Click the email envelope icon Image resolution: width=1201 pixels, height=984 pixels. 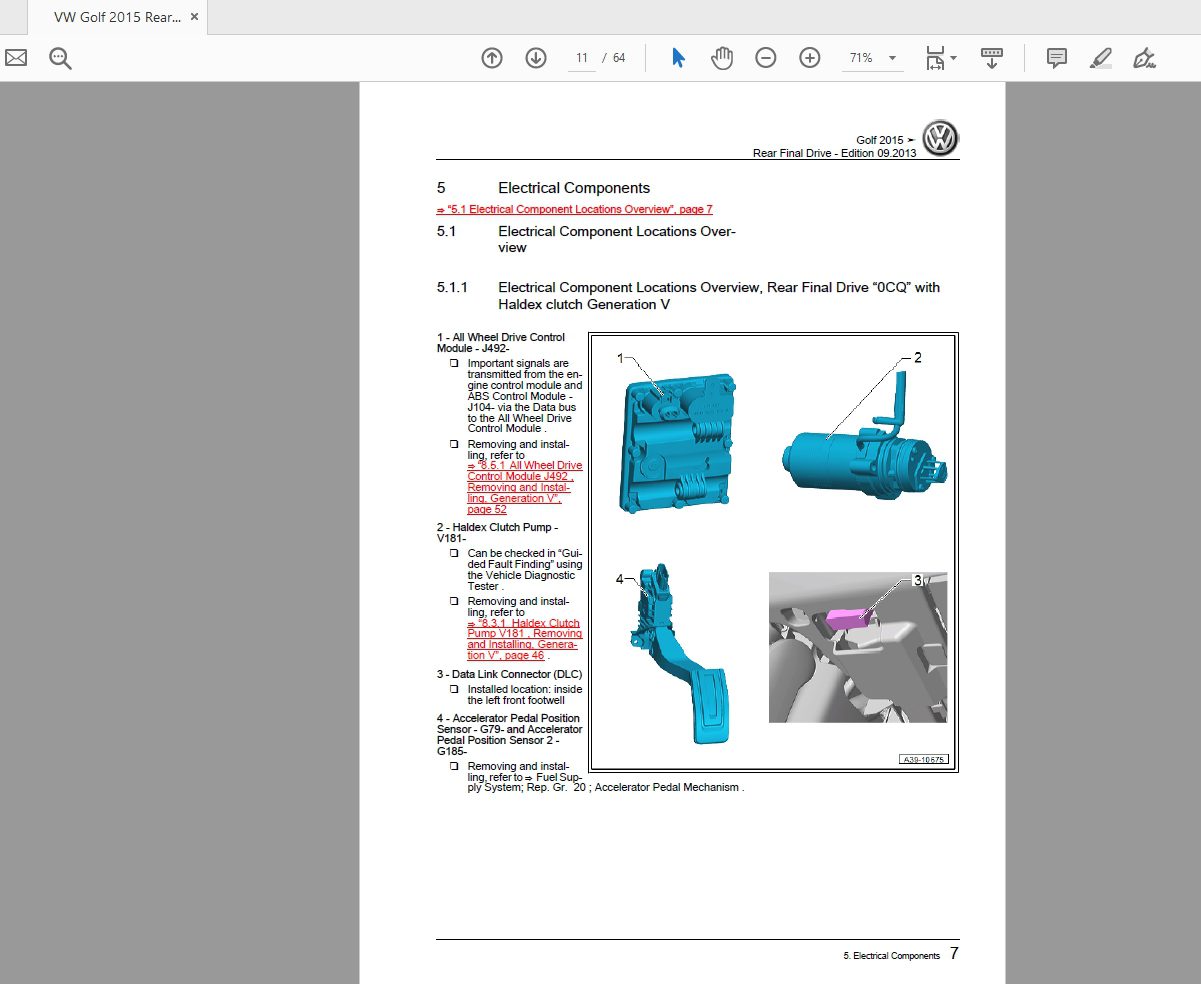[x=16, y=58]
